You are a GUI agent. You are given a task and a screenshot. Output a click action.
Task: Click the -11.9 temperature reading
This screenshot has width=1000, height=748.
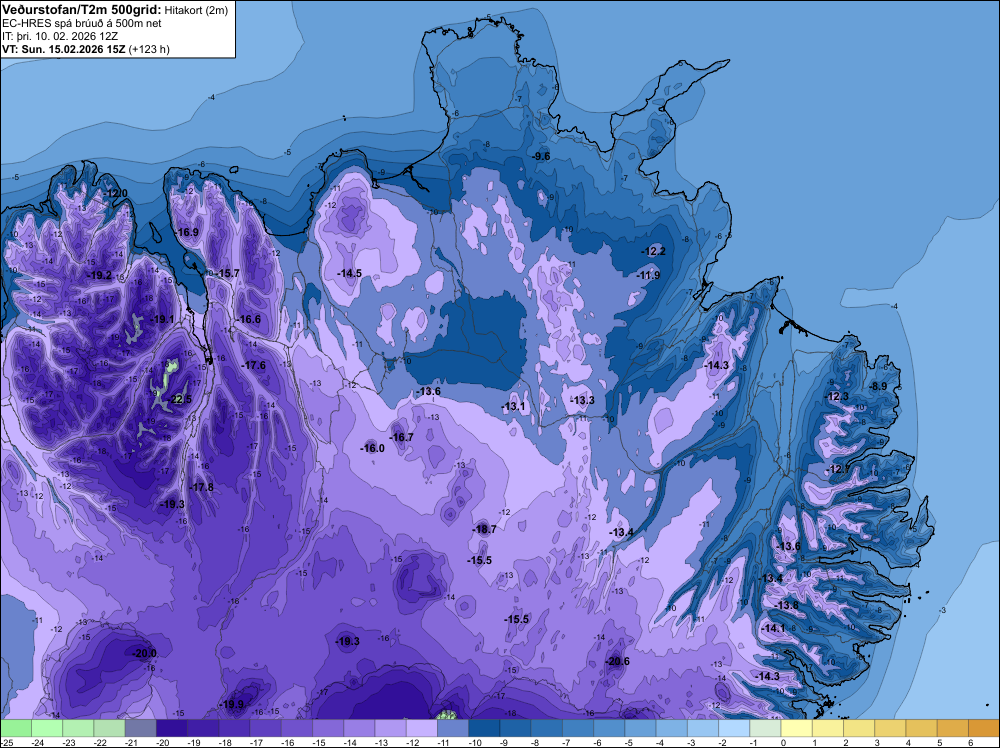[649, 275]
